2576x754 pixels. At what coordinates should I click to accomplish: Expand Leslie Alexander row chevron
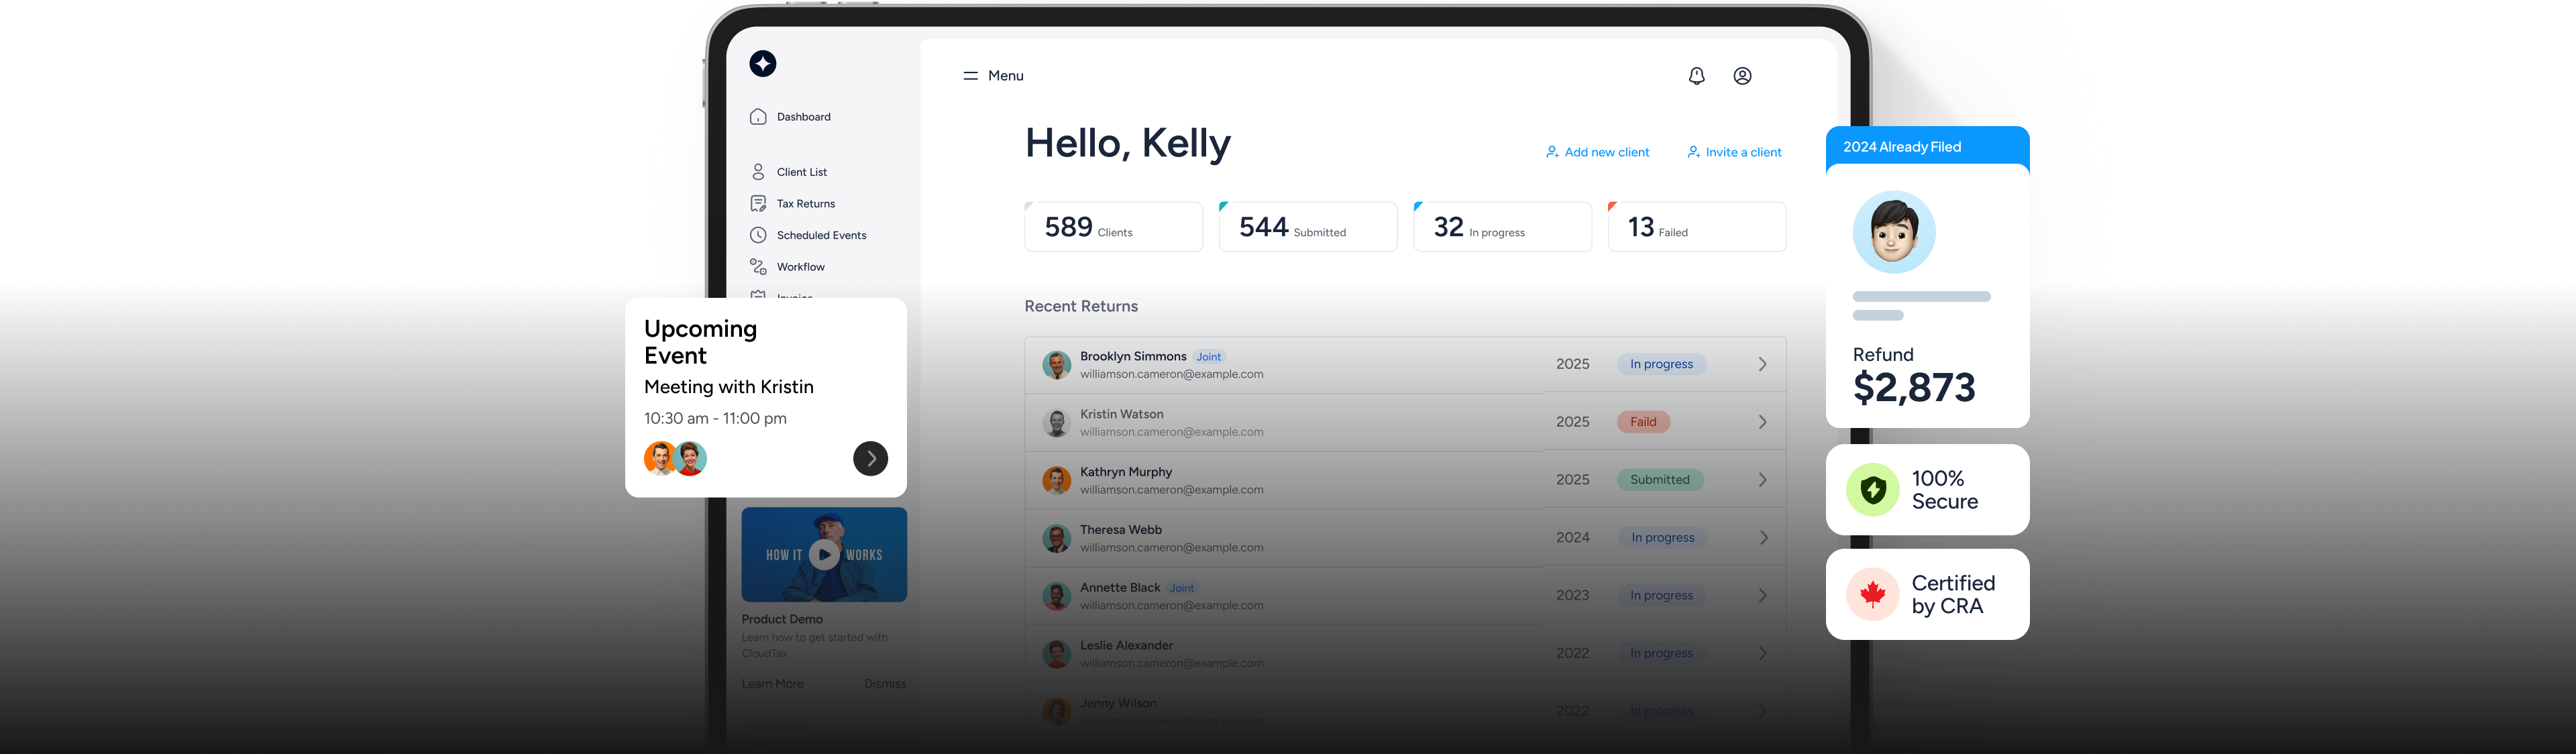1762,654
